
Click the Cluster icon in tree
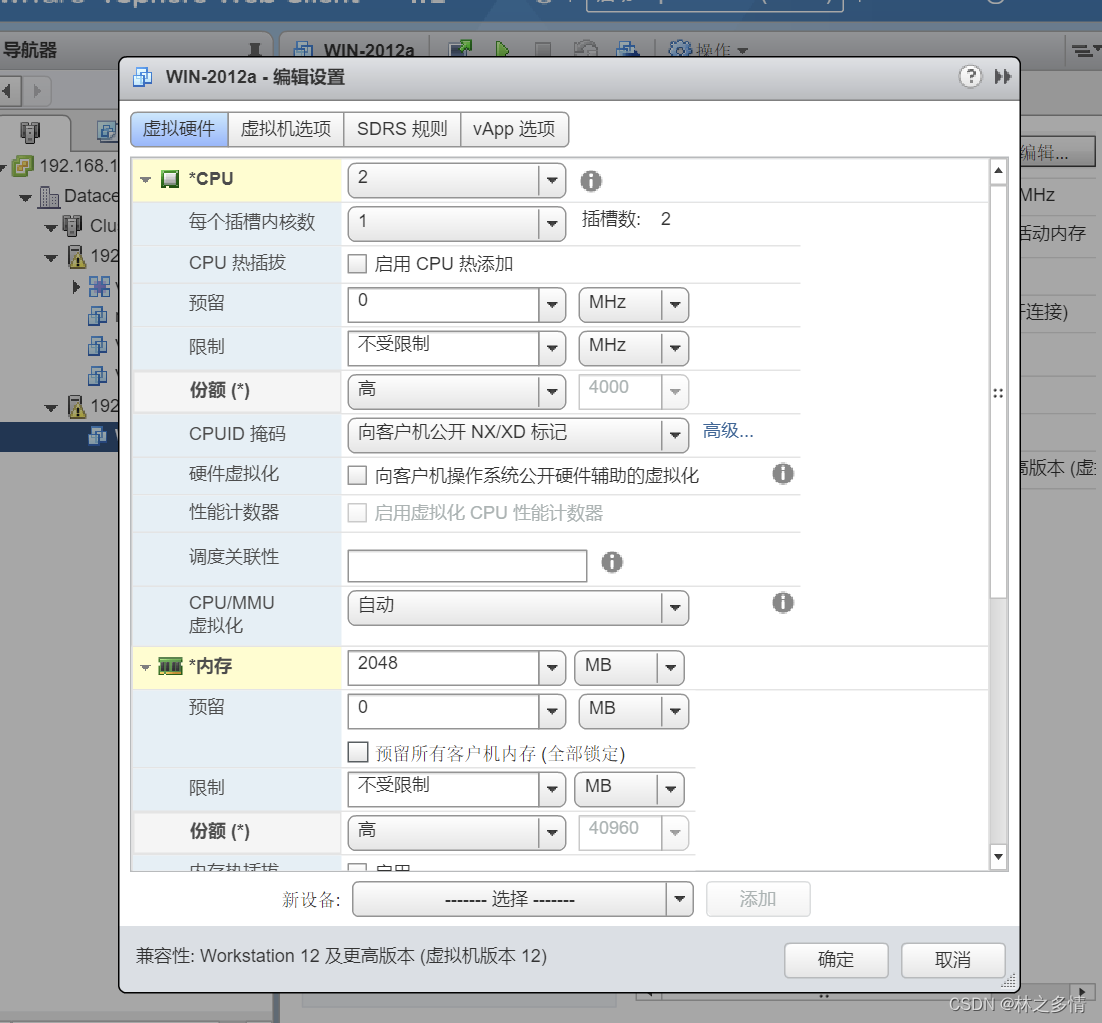click(72, 226)
